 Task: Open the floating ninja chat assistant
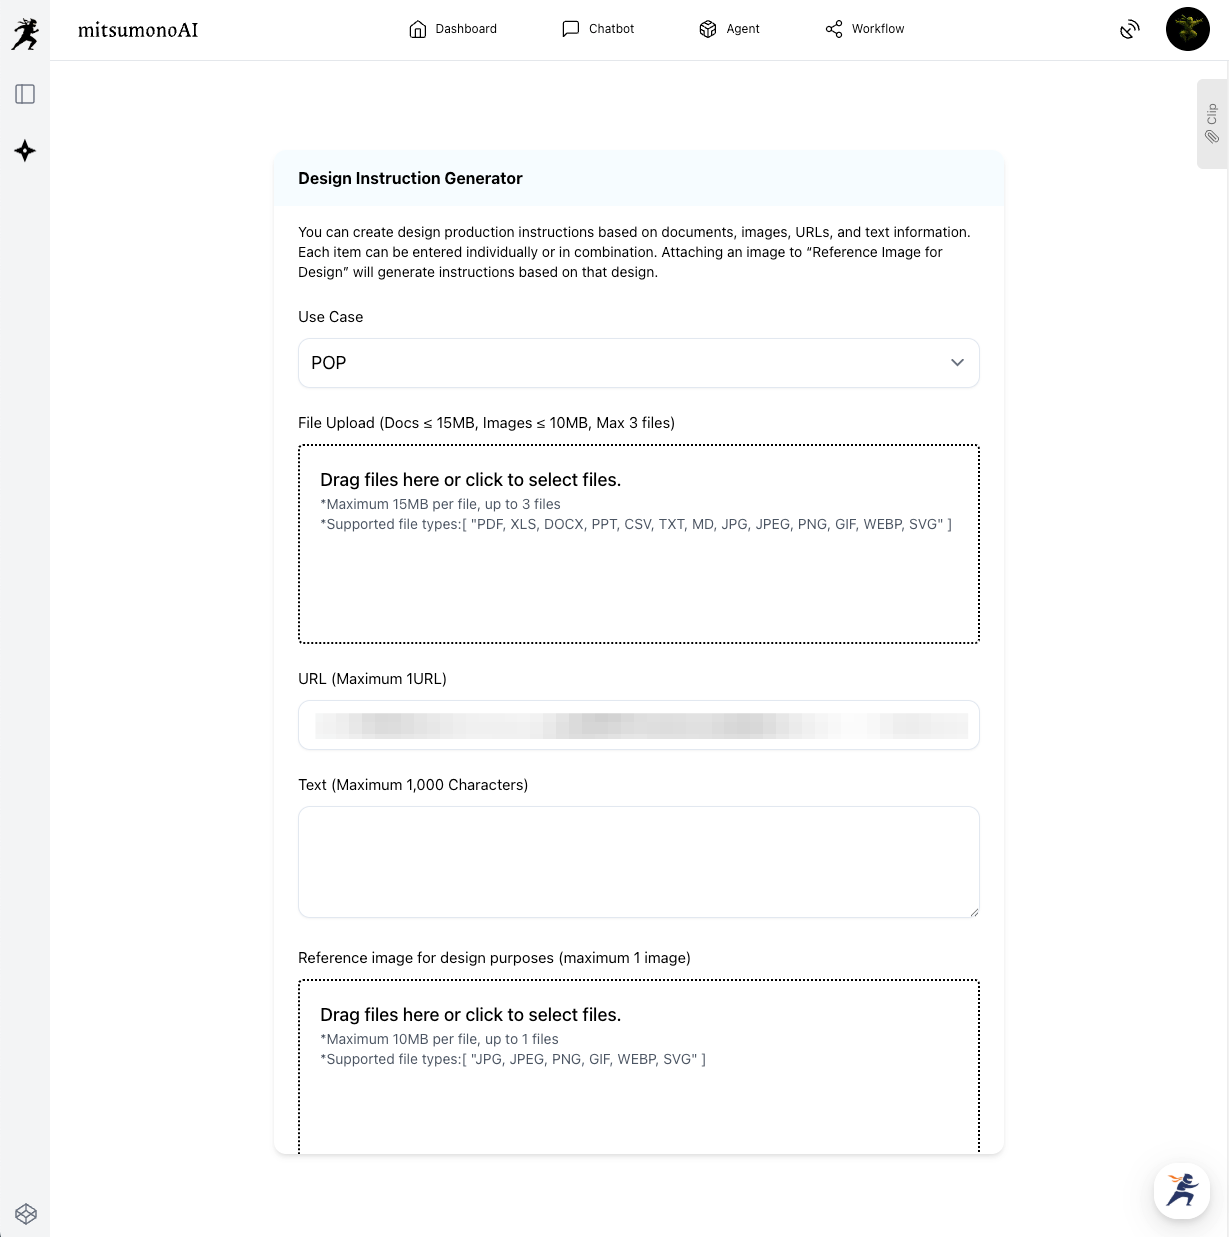pyautogui.click(x=1181, y=1190)
